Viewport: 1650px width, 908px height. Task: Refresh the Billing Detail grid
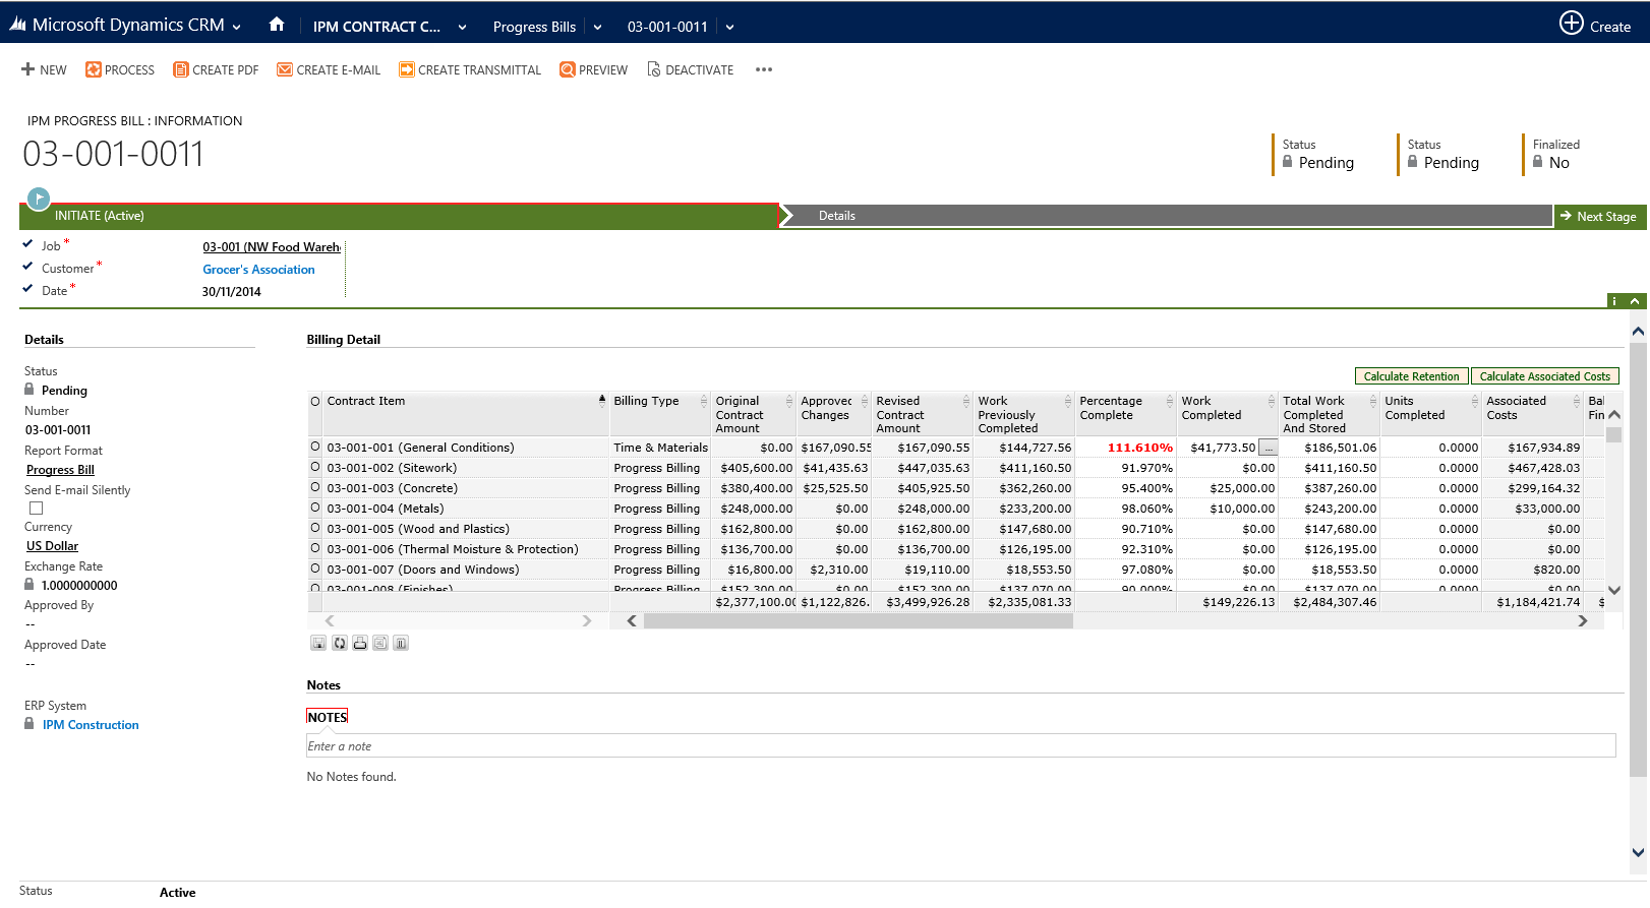click(340, 642)
